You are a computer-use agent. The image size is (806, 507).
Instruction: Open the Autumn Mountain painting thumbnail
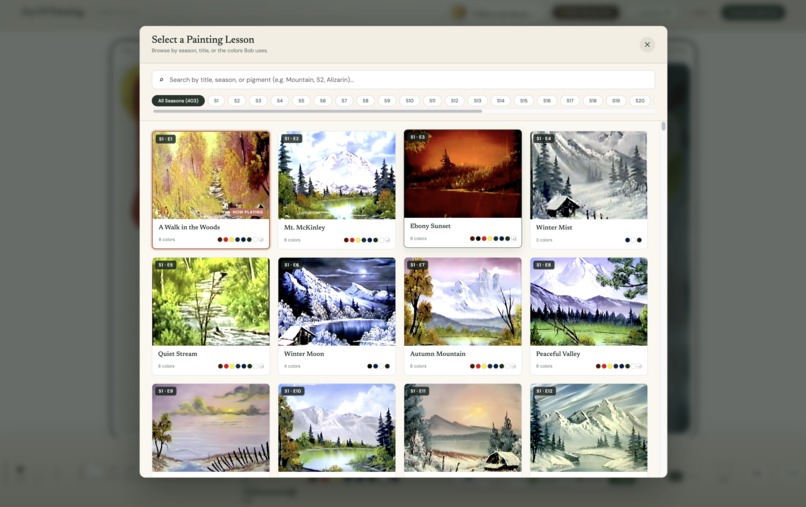click(x=463, y=302)
